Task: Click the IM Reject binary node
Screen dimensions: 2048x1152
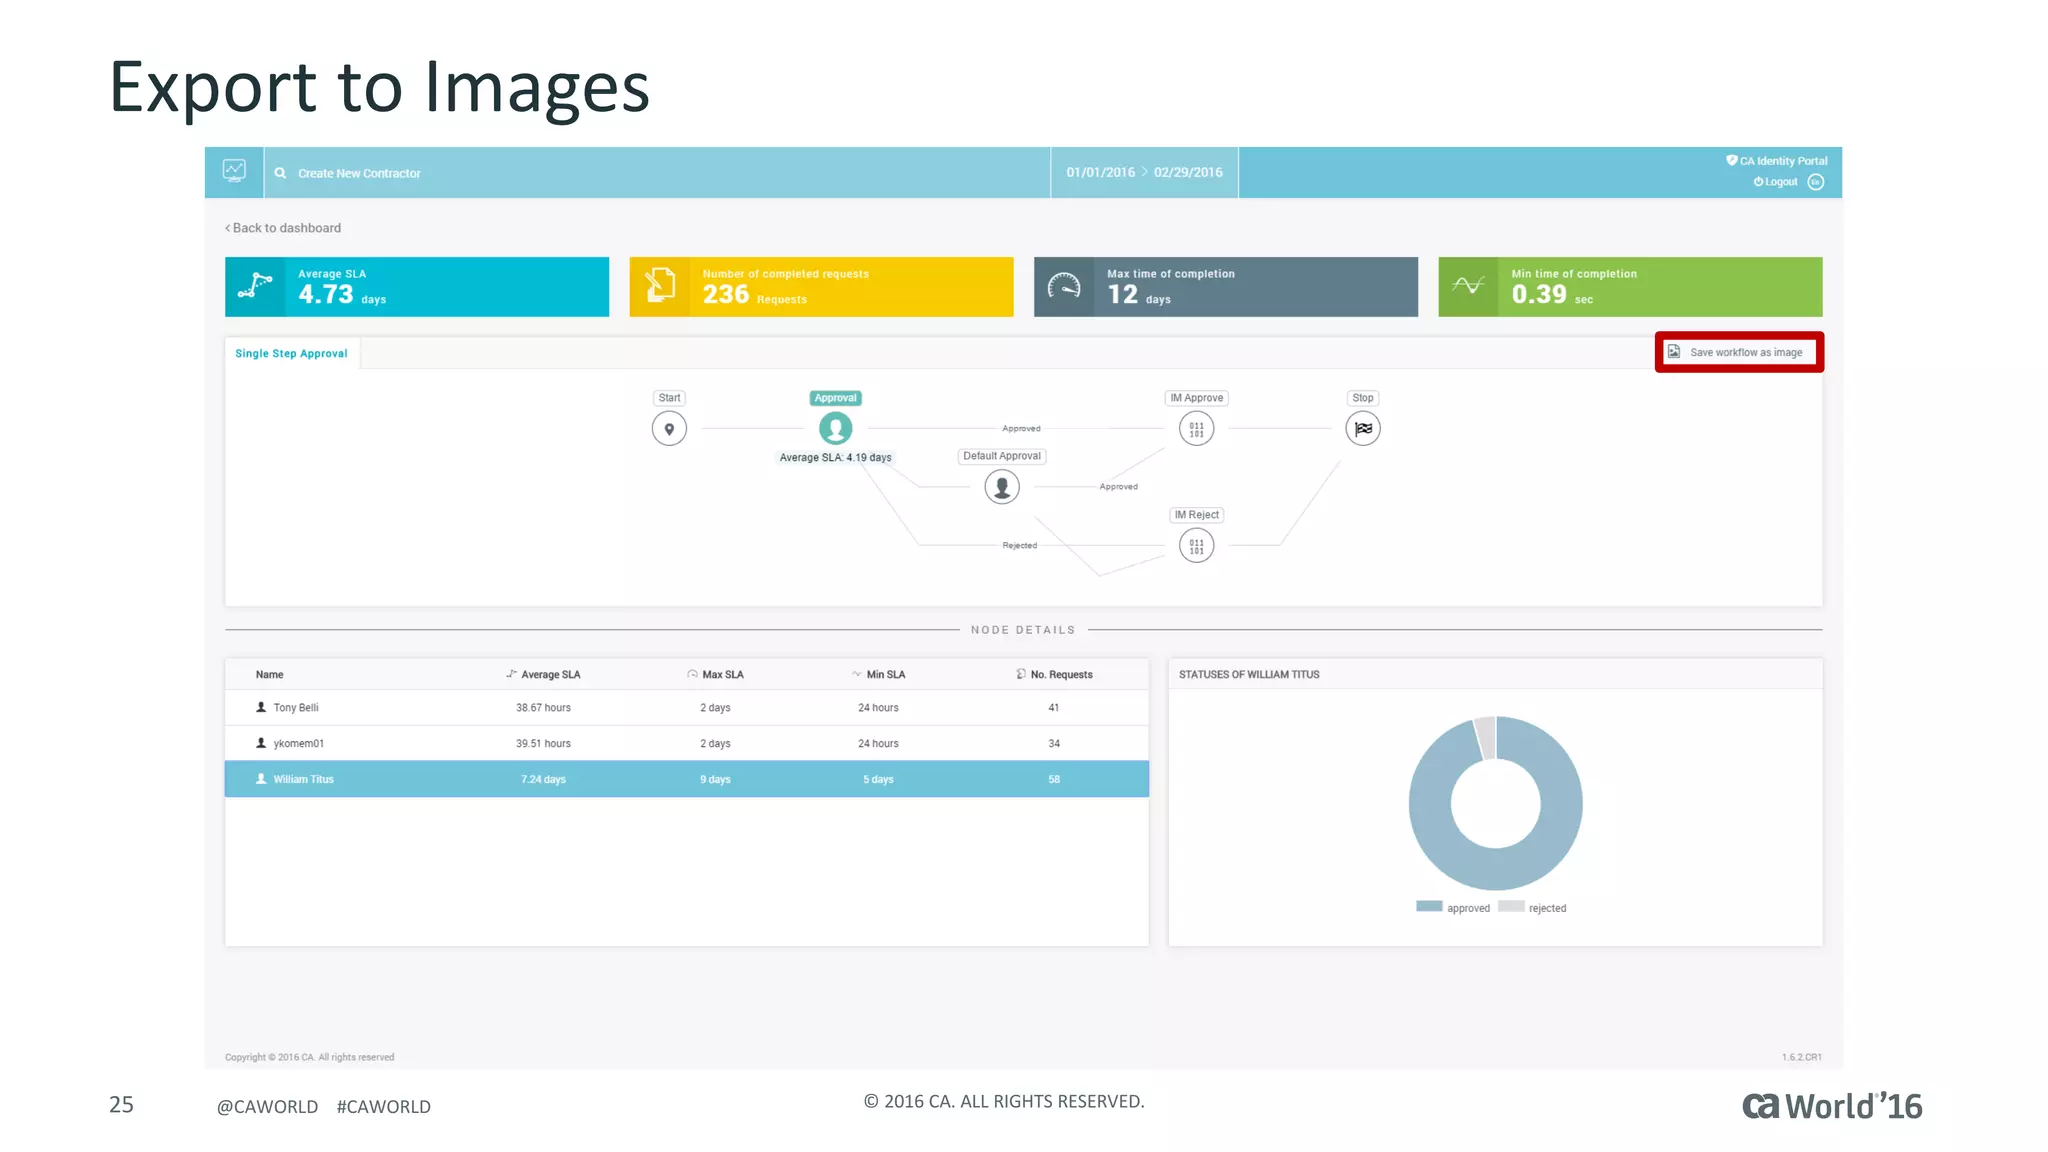Action: [x=1196, y=546]
